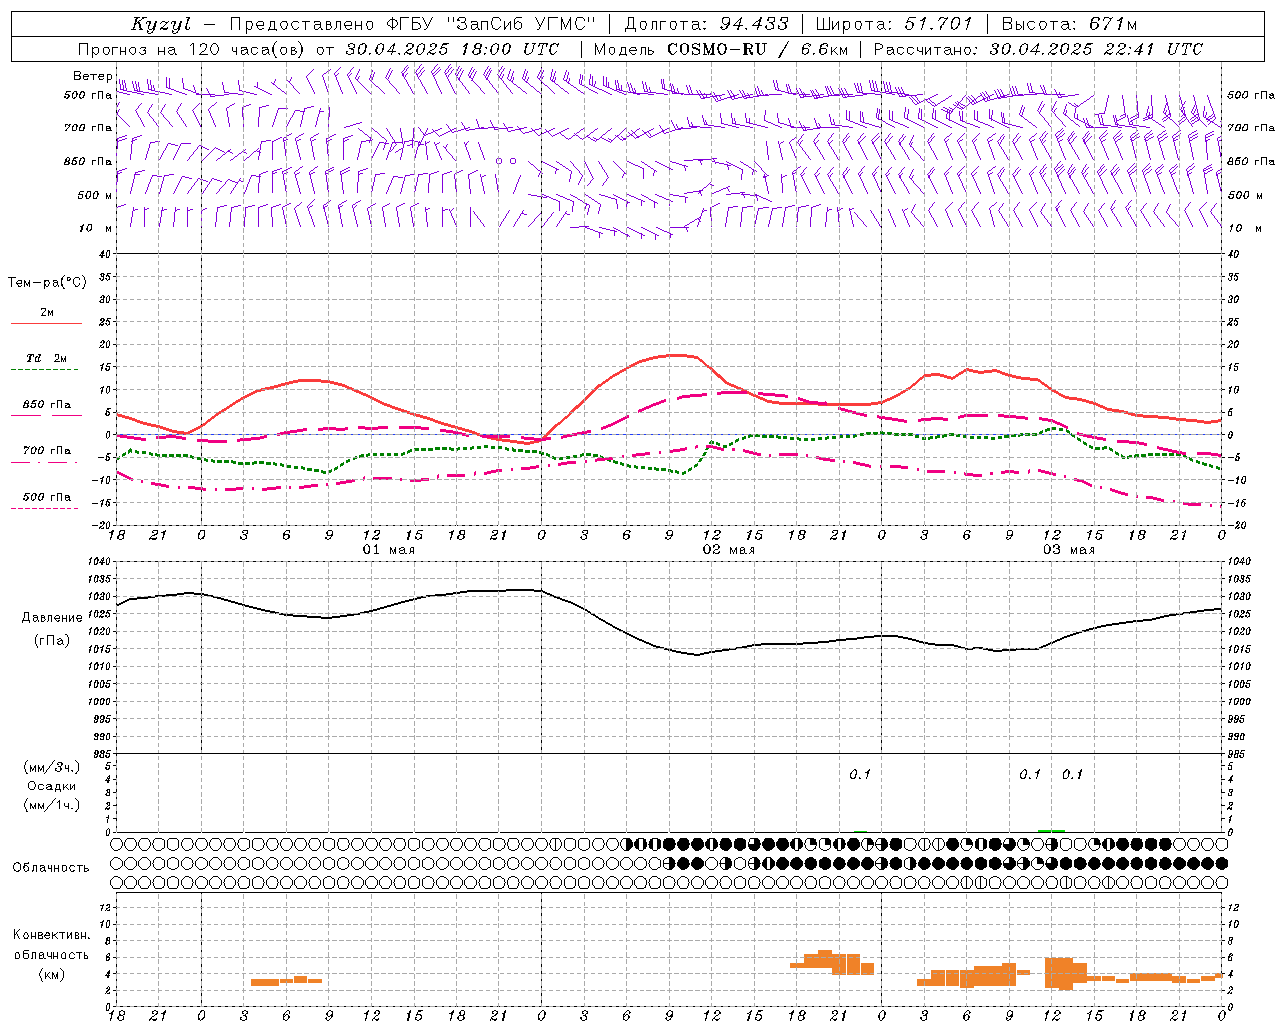1280x1024 pixels.
Task: Click the 'Td 2м' dew point legend entry
Action: [x=46, y=358]
